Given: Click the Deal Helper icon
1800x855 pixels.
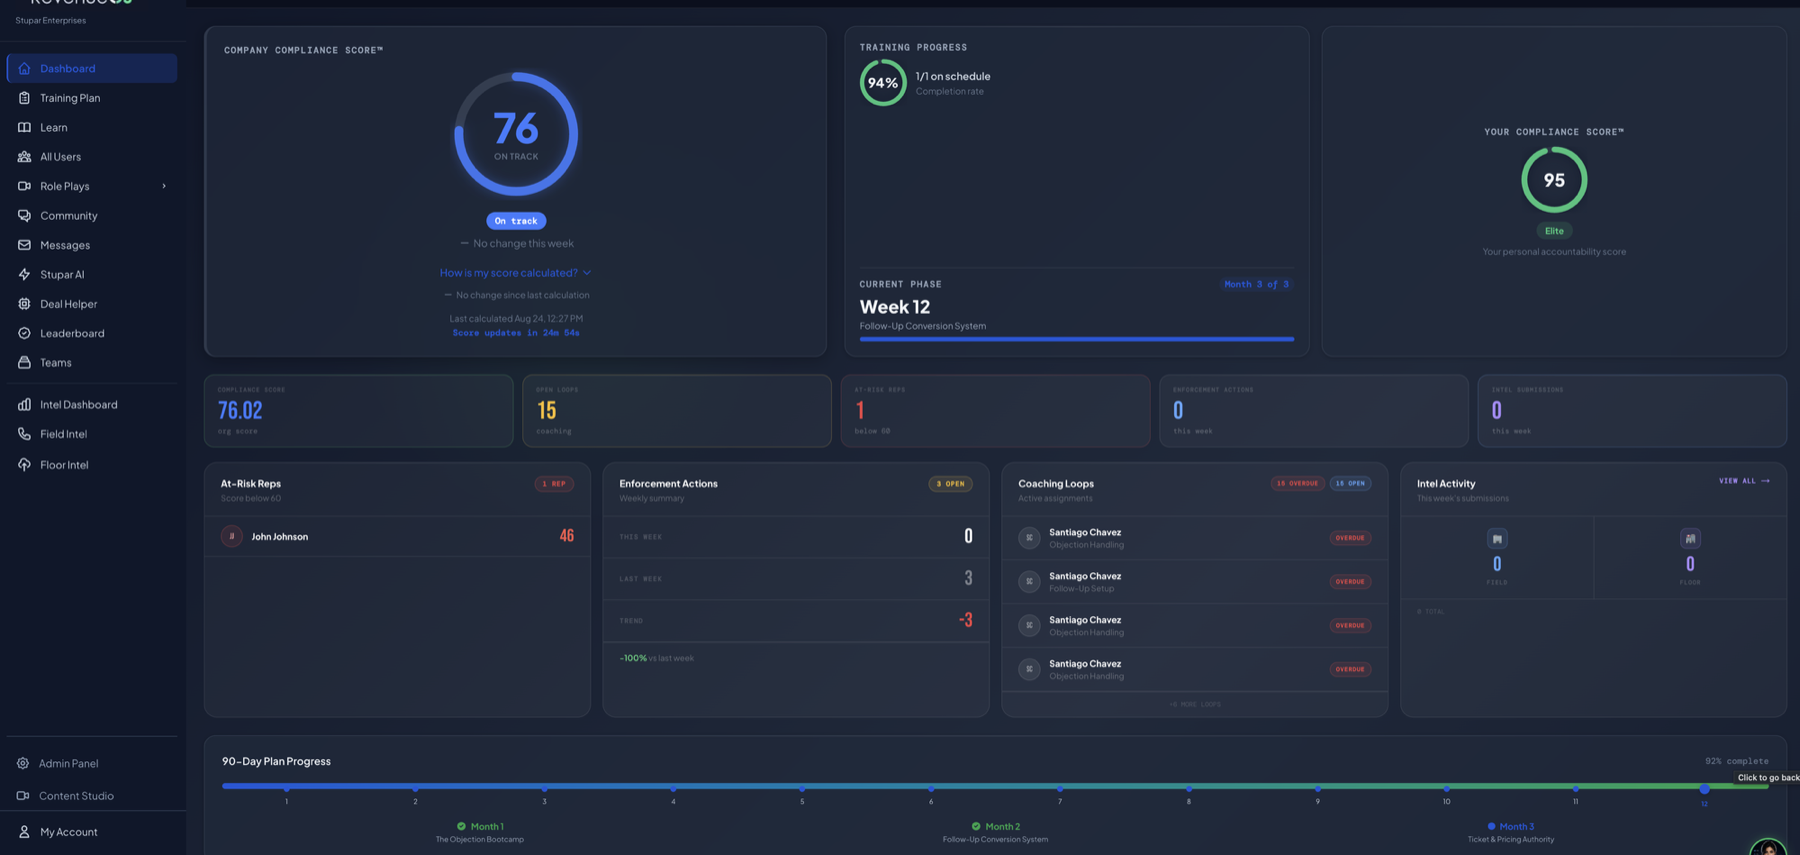Looking at the screenshot, I should 24,304.
